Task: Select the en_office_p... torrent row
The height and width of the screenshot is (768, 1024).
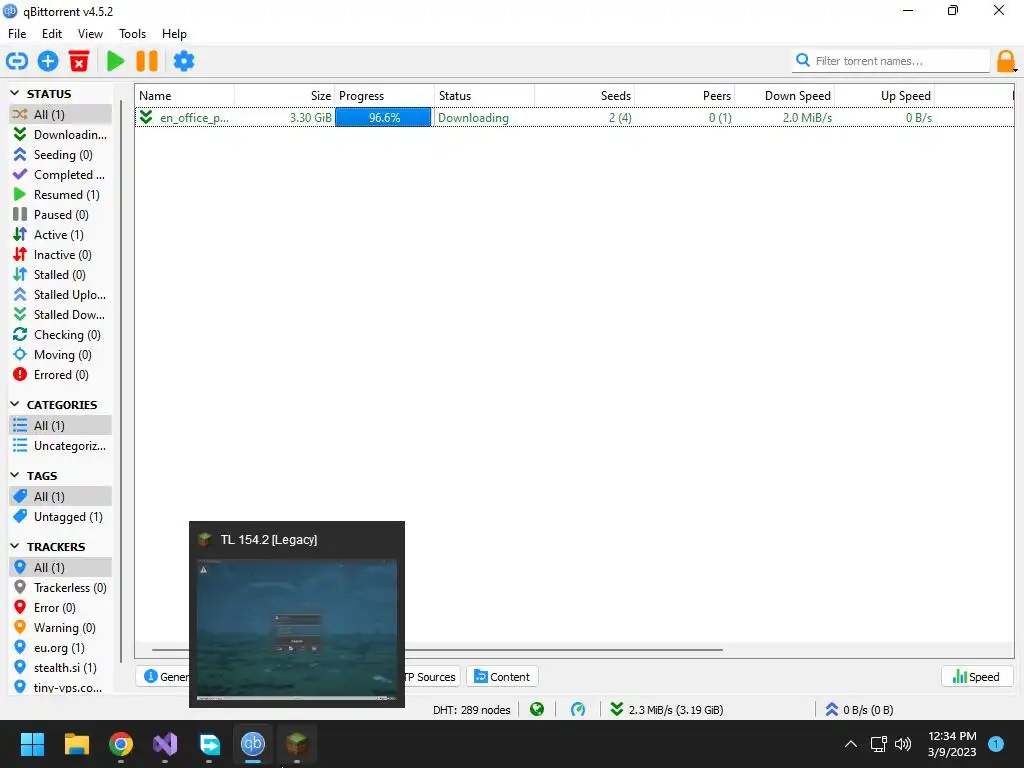Action: tap(575, 118)
